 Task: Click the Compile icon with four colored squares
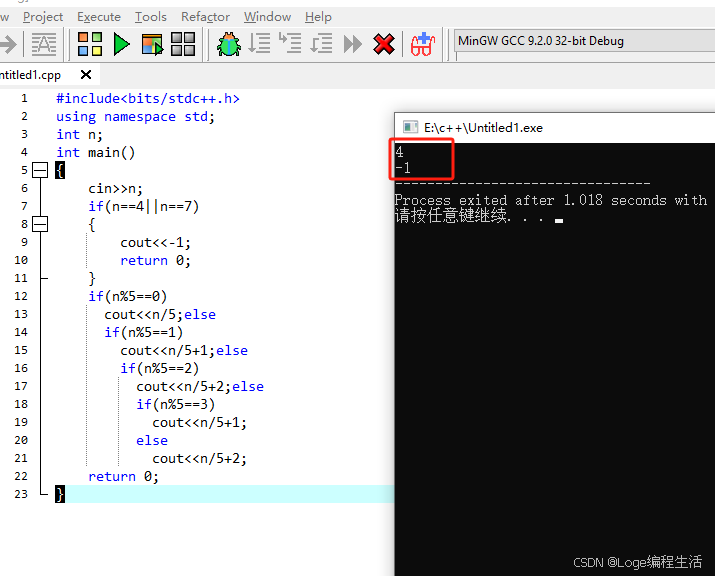pos(90,44)
